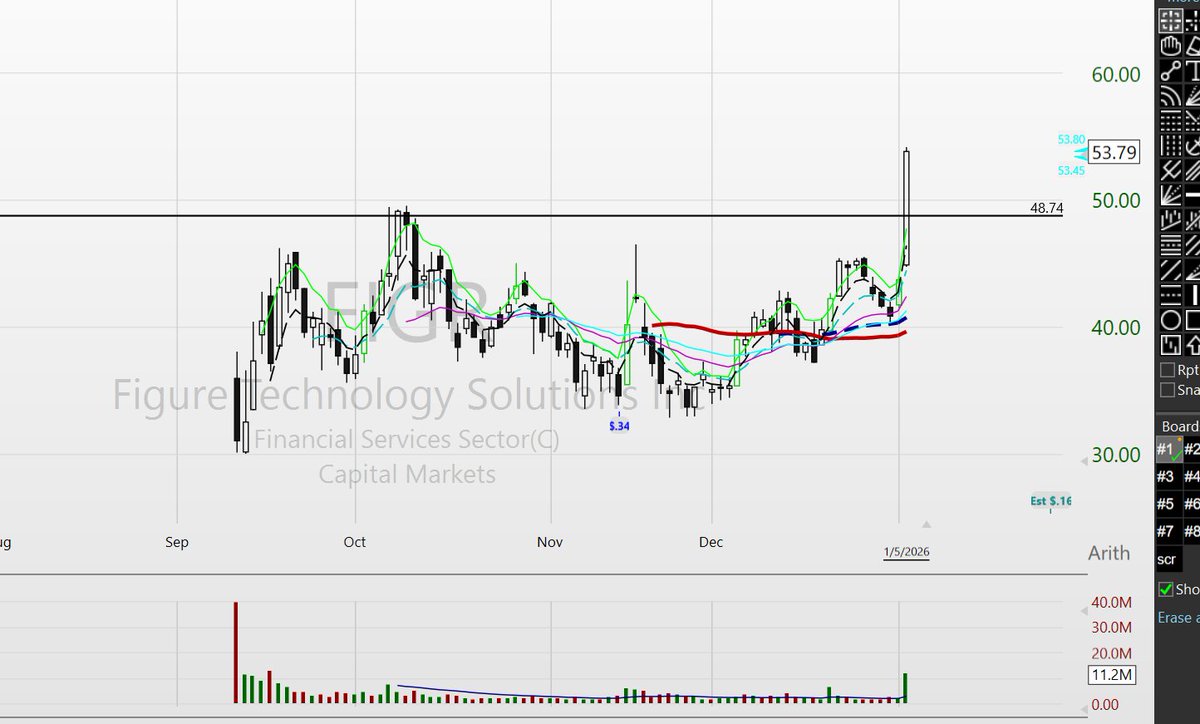Click the Est $.16 earnings estimate marker
The width and height of the screenshot is (1200, 724).
[1051, 501]
